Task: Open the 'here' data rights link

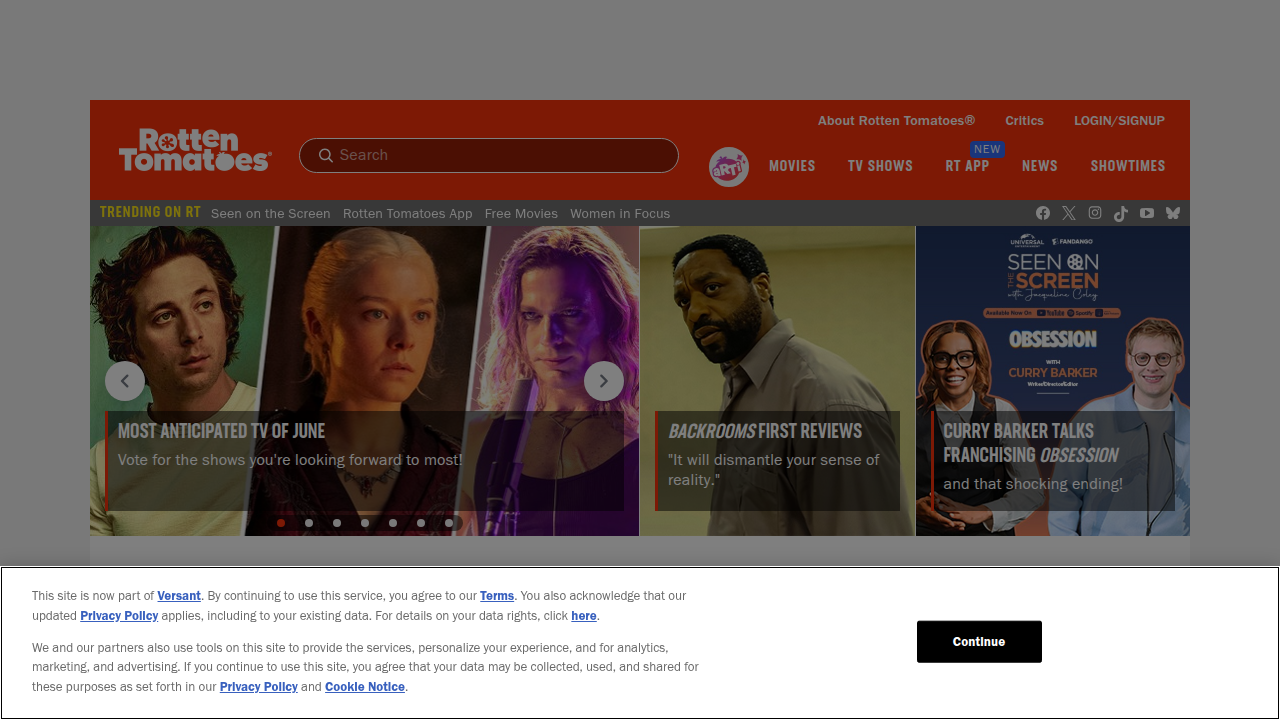Action: (584, 616)
